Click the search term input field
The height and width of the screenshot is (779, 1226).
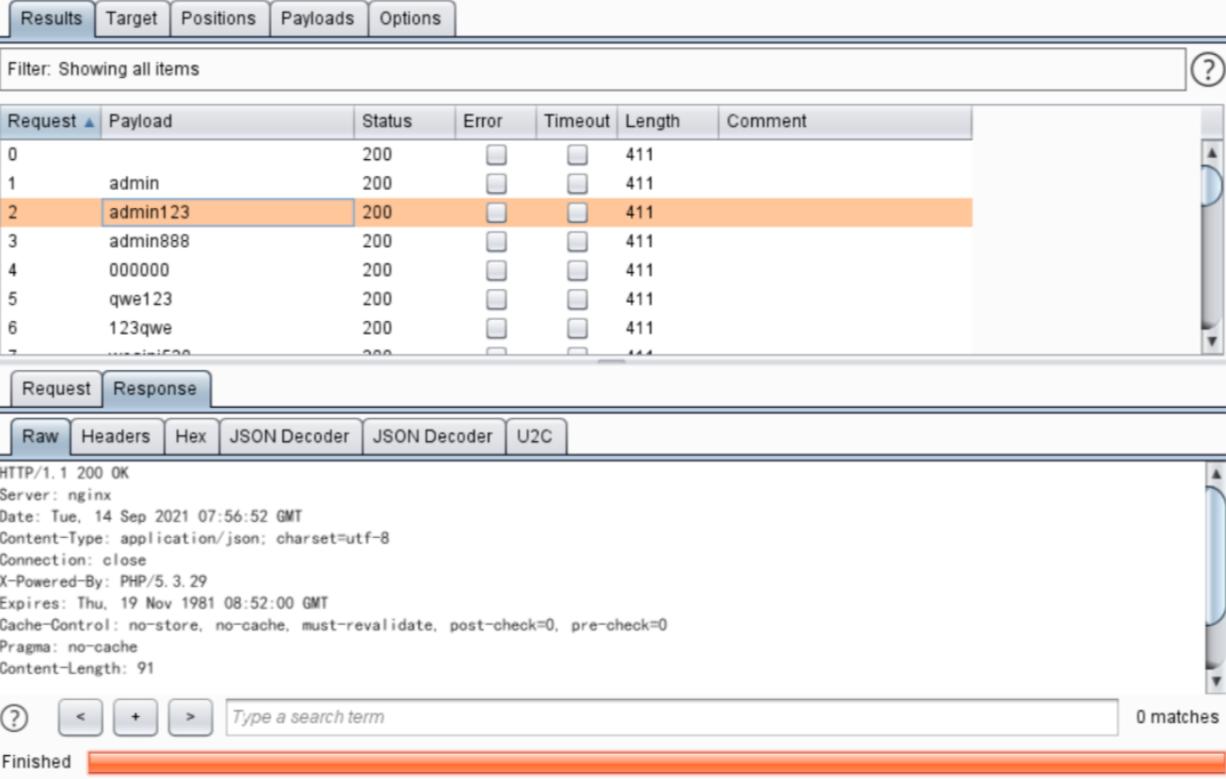coord(672,717)
